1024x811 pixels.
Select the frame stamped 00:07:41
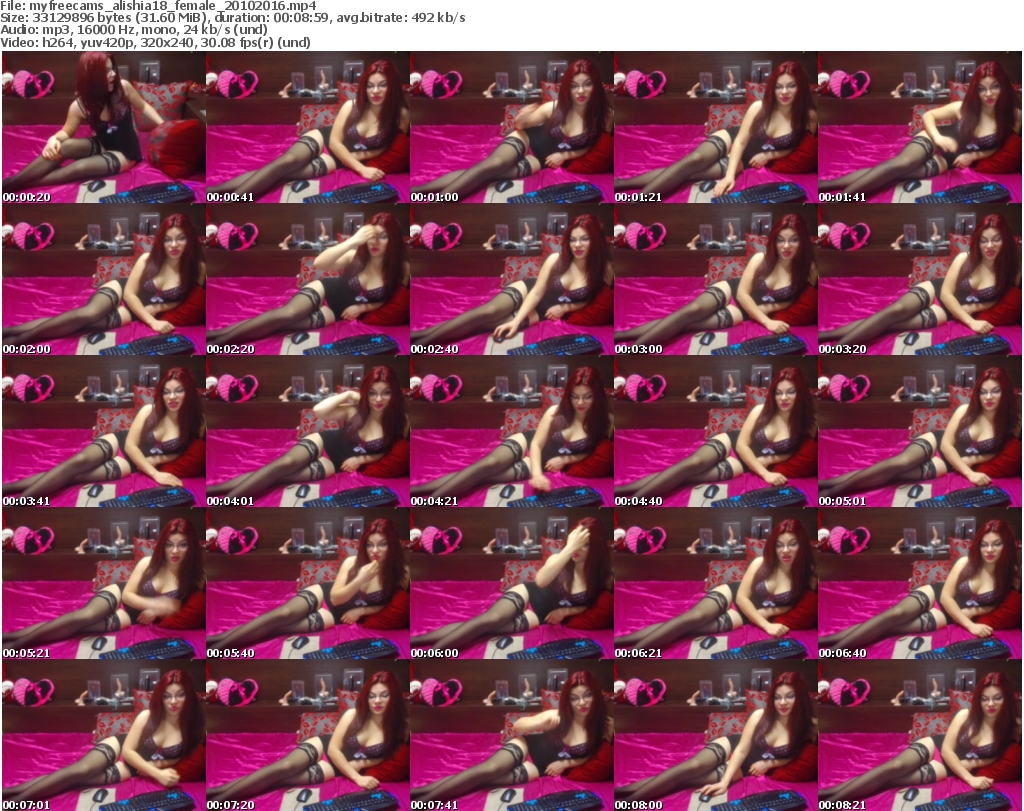point(511,736)
